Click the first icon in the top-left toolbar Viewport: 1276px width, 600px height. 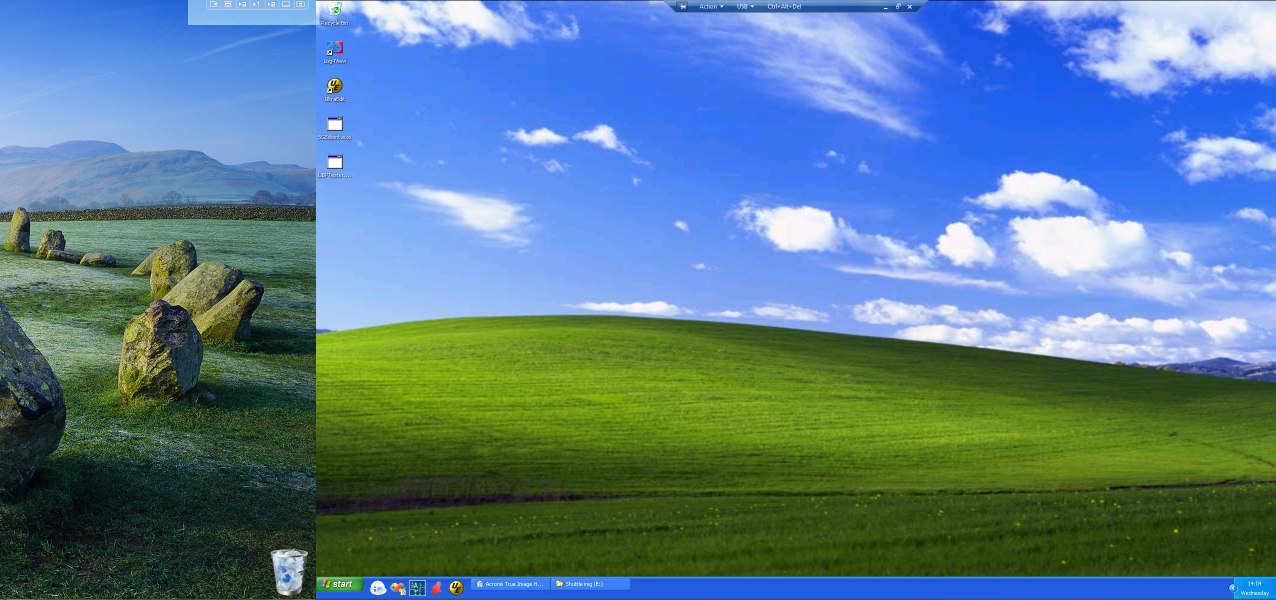(214, 5)
